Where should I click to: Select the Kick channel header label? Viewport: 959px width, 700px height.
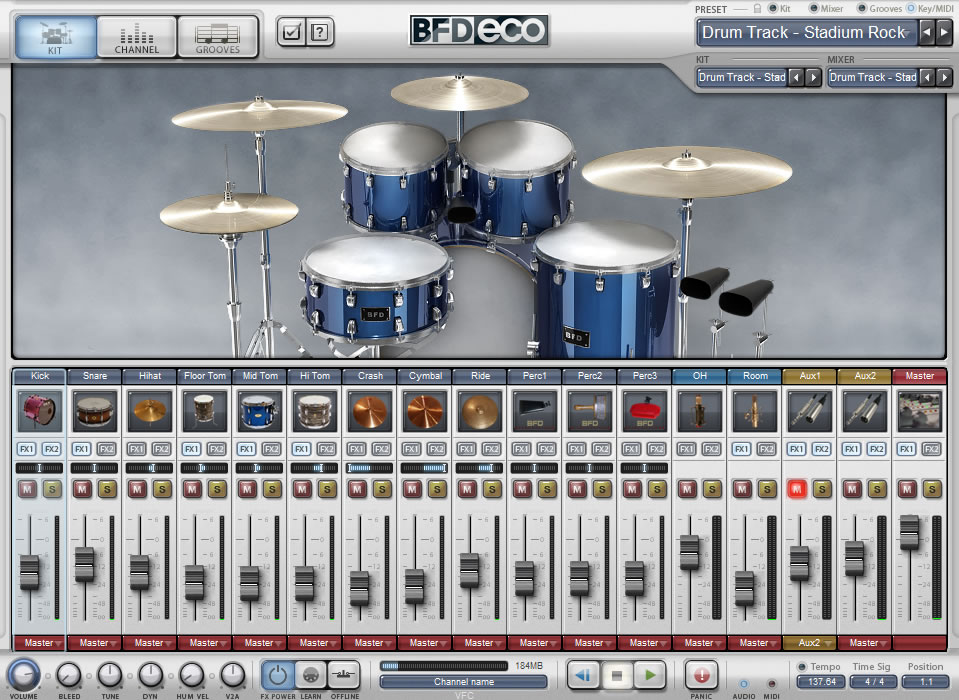[40, 376]
